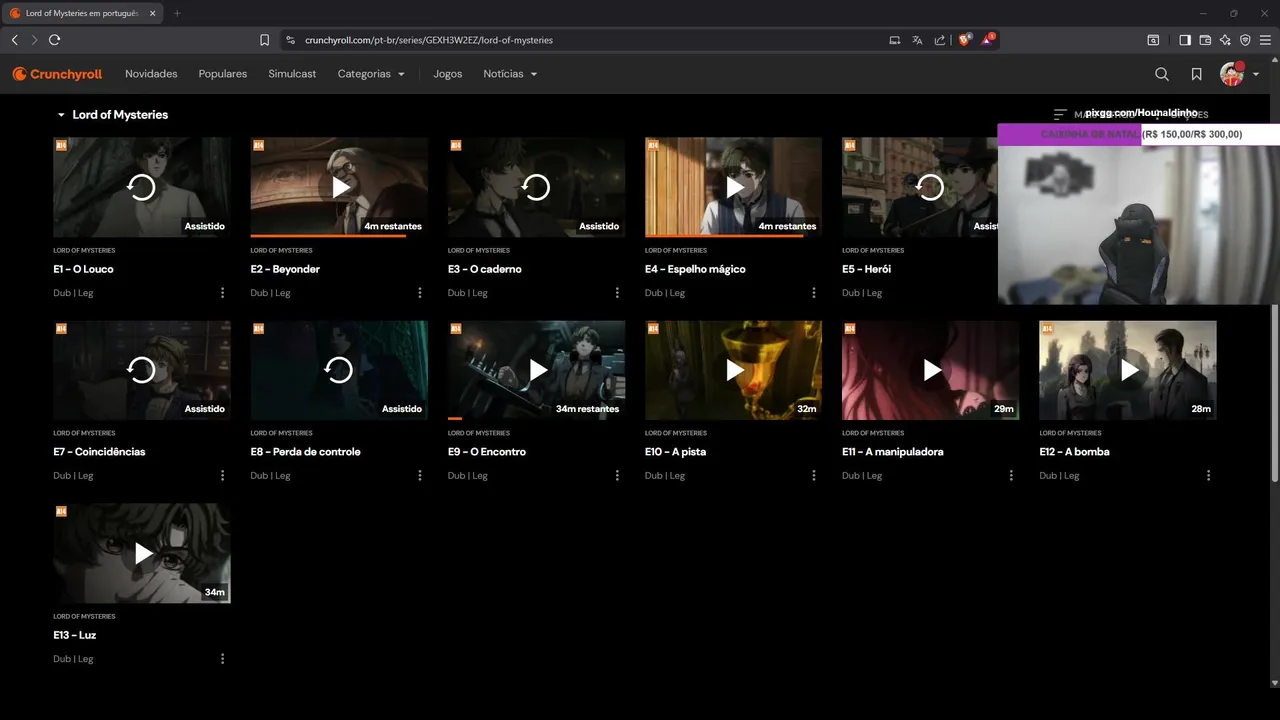Viewport: 1280px width, 720px height.
Task: Open options for E12 - A bomba
Action: 1208,476
